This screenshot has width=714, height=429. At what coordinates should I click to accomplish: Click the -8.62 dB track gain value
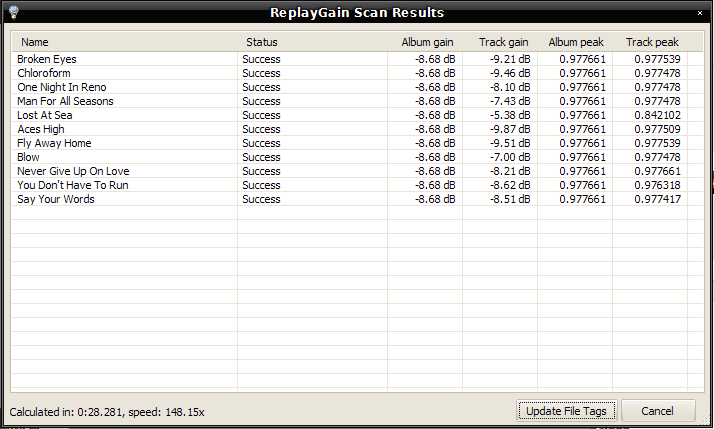point(510,185)
